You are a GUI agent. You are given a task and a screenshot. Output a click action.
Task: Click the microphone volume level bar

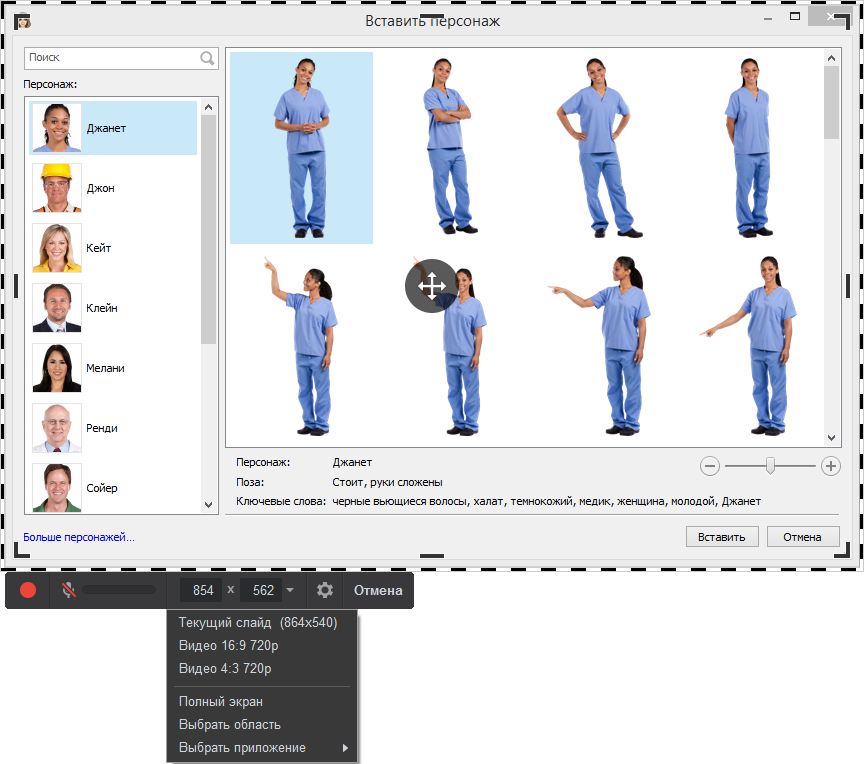118,590
